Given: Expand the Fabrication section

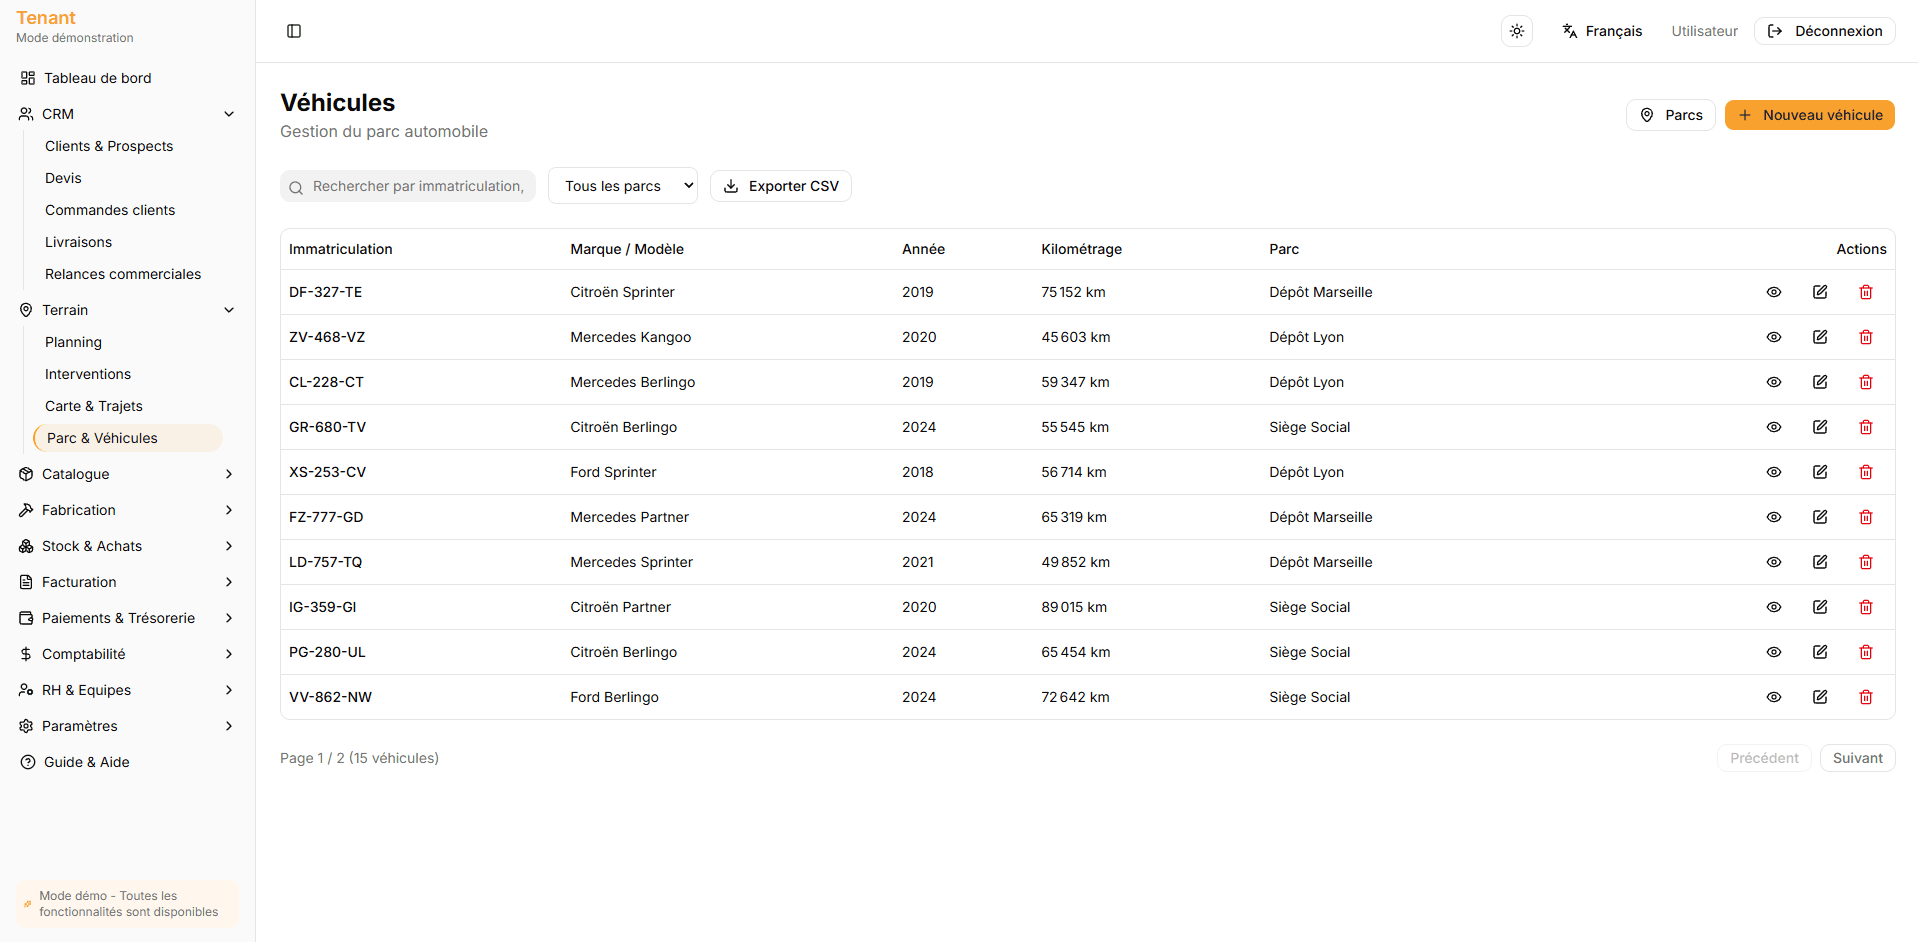Looking at the screenshot, I should click(128, 510).
